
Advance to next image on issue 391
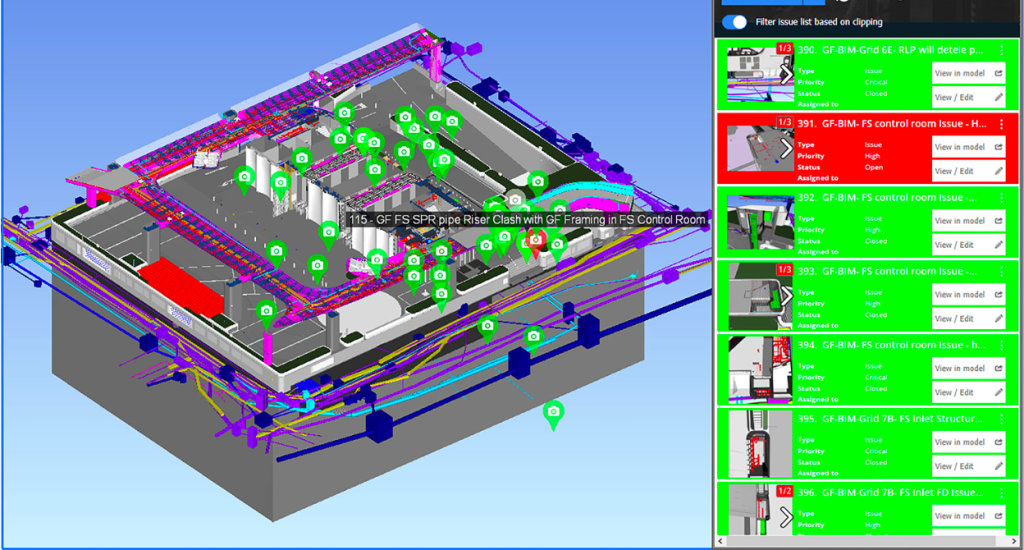point(786,147)
